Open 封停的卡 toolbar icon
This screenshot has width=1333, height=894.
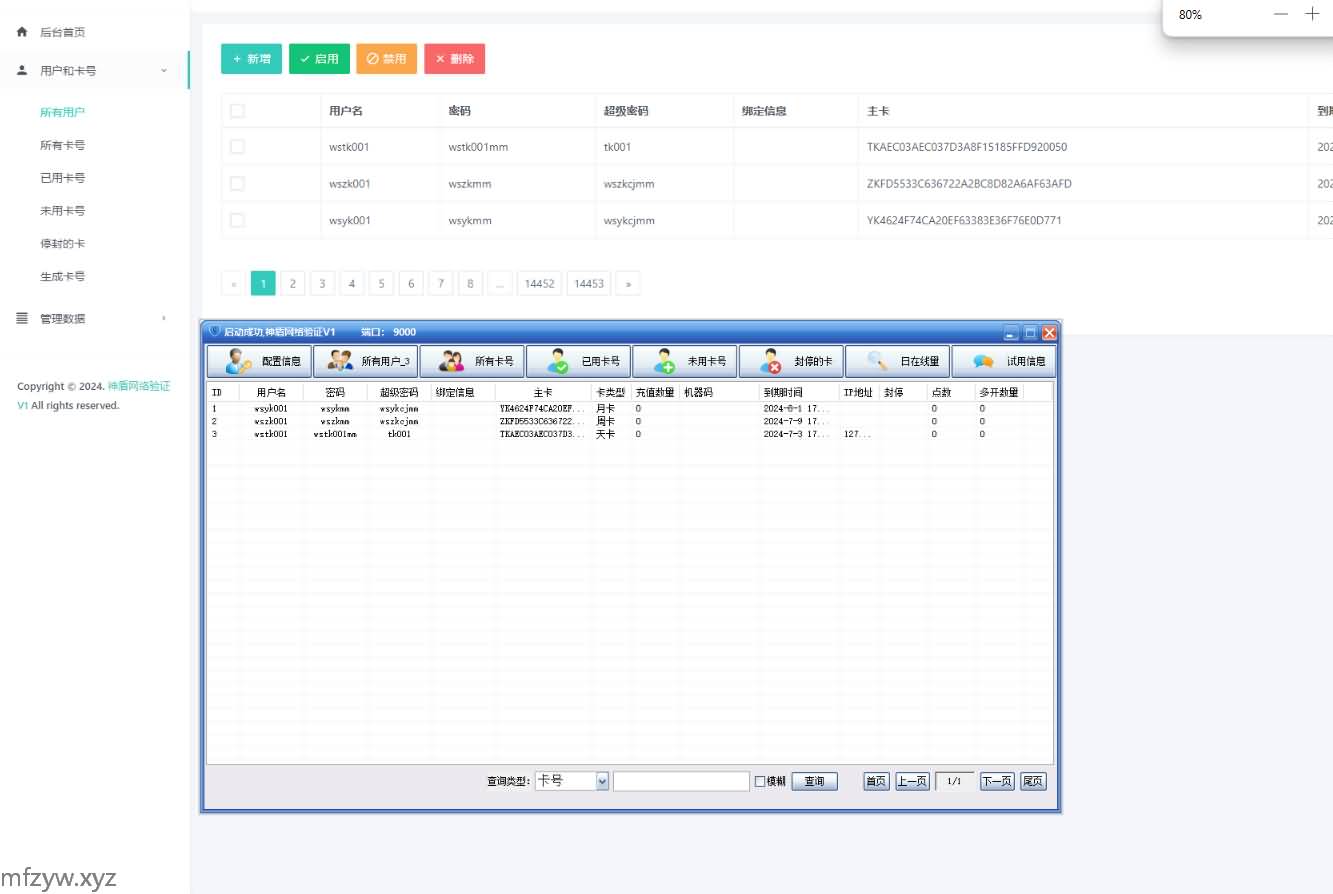[769, 361]
